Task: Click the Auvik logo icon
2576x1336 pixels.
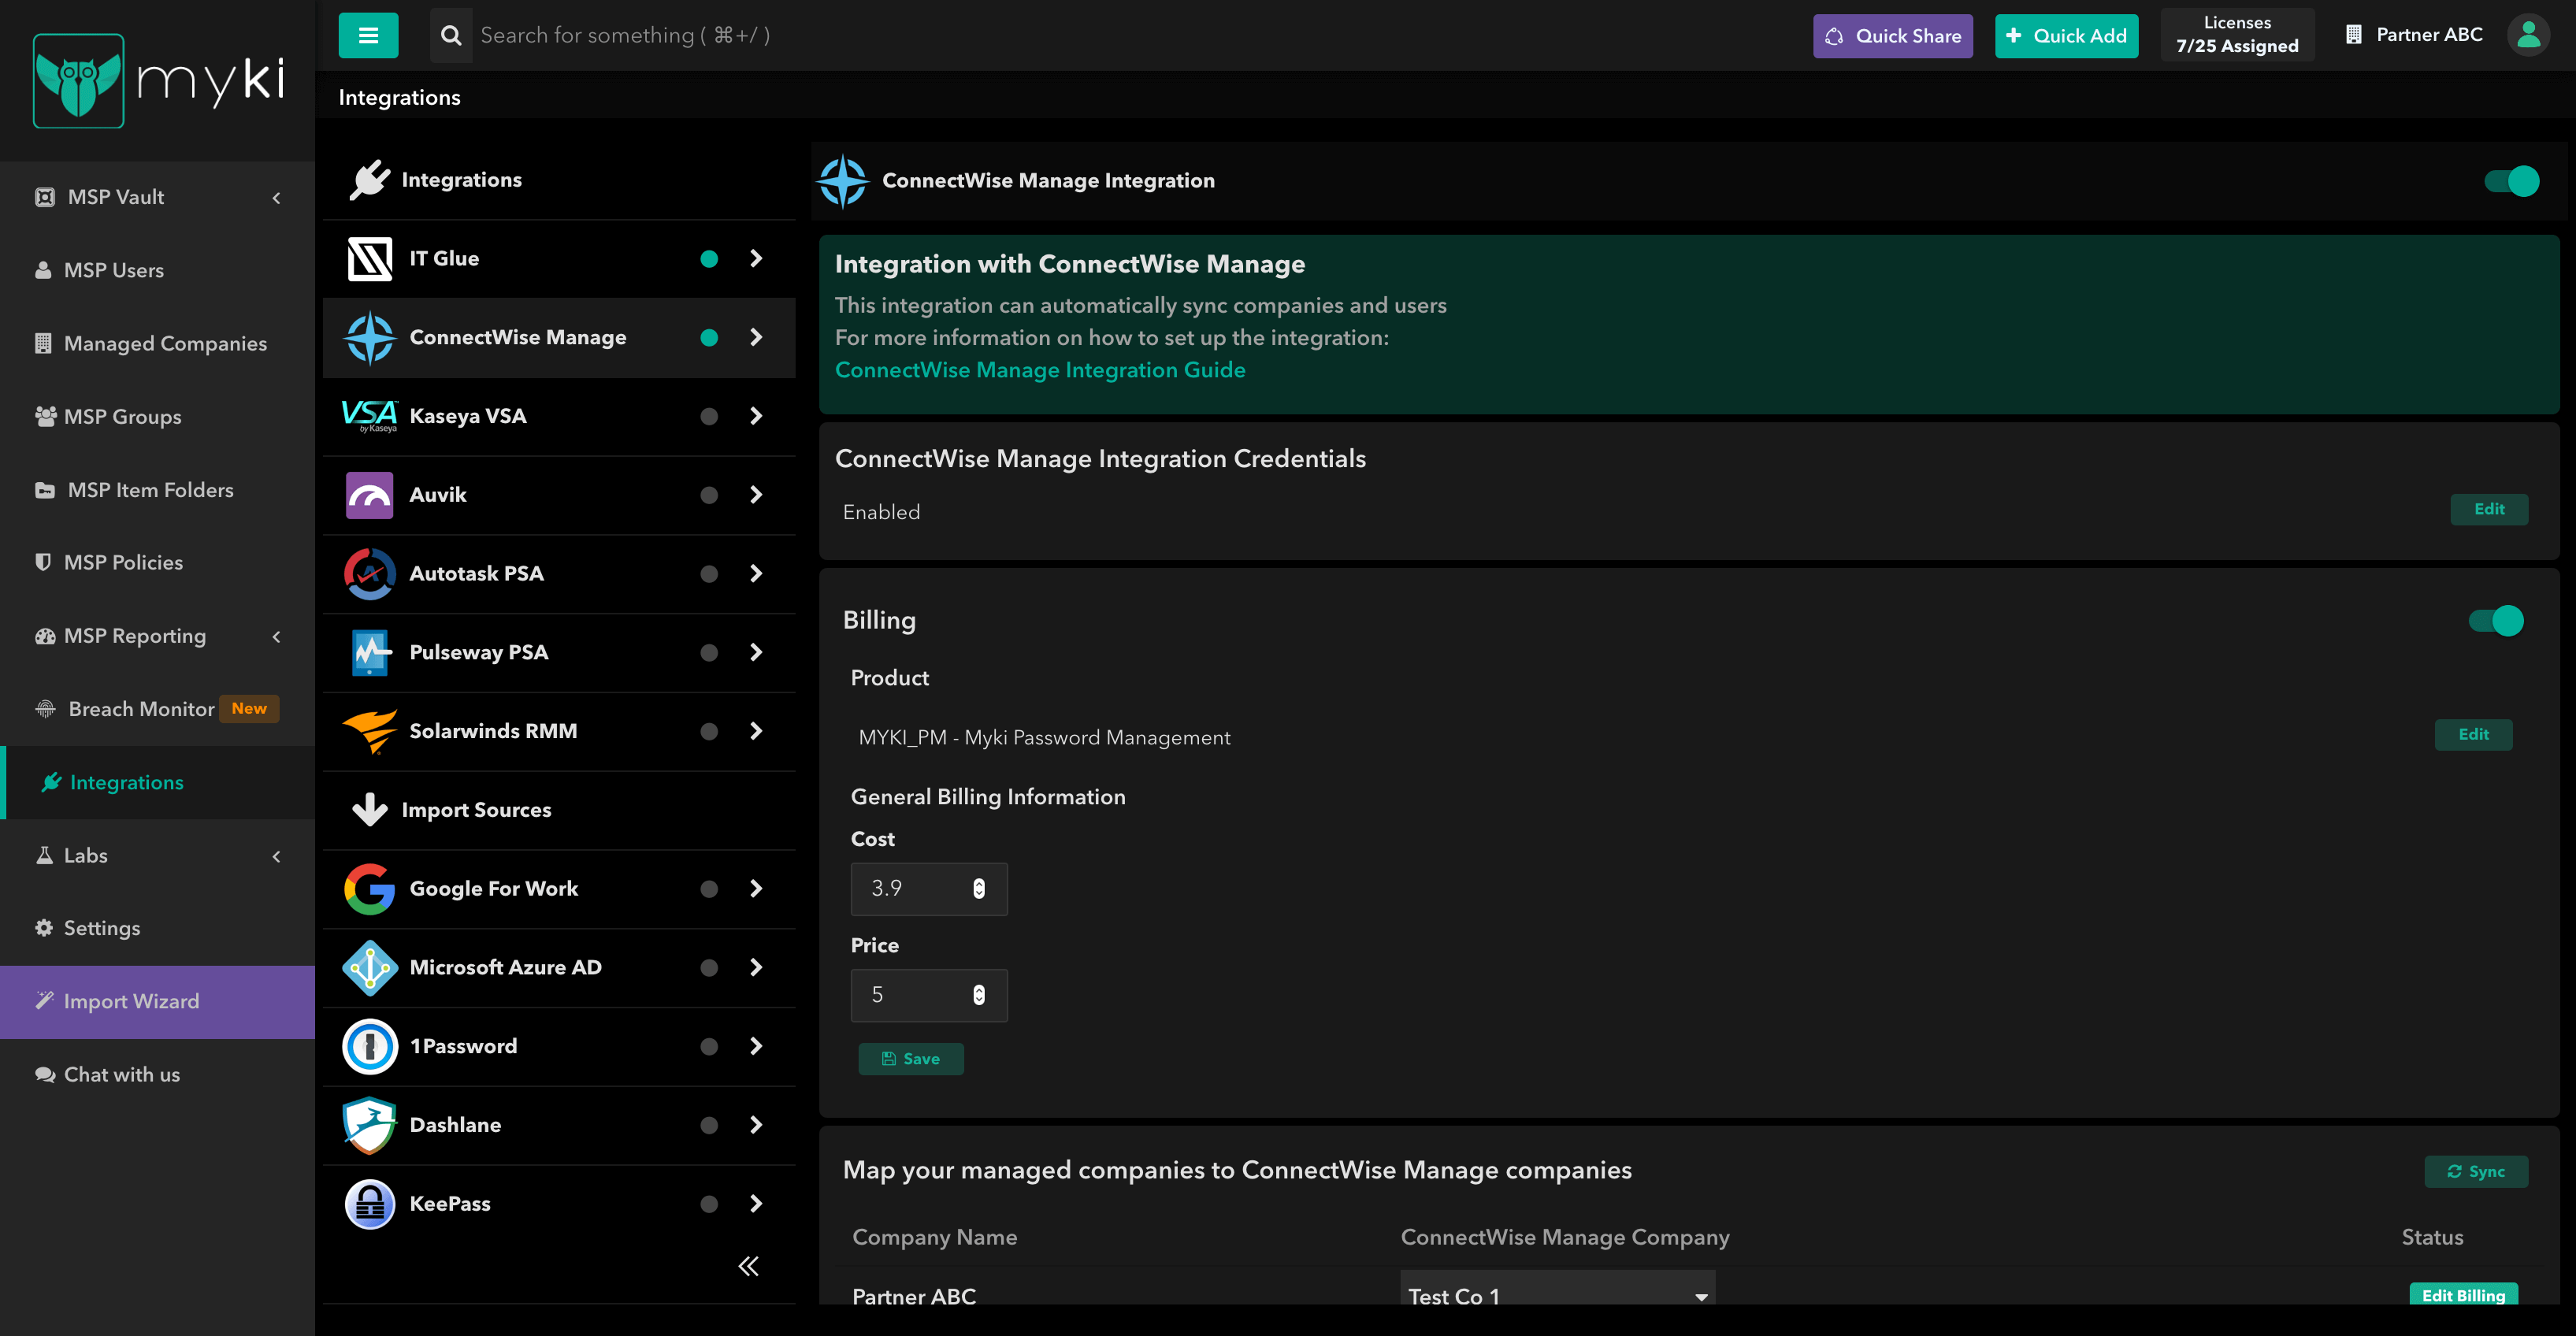Action: coord(370,495)
